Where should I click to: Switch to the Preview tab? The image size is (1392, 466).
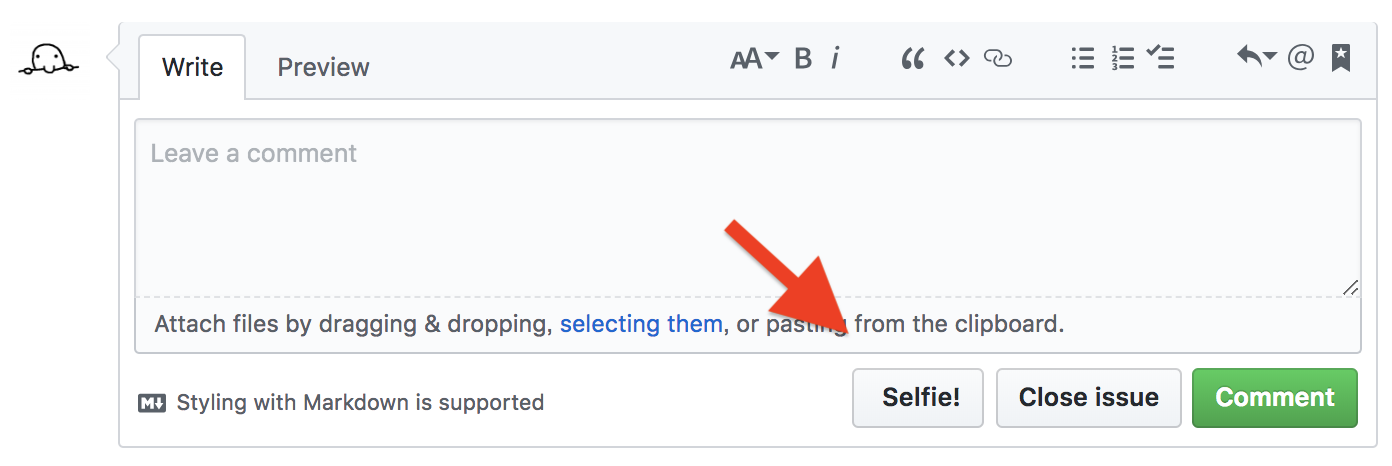click(x=323, y=67)
